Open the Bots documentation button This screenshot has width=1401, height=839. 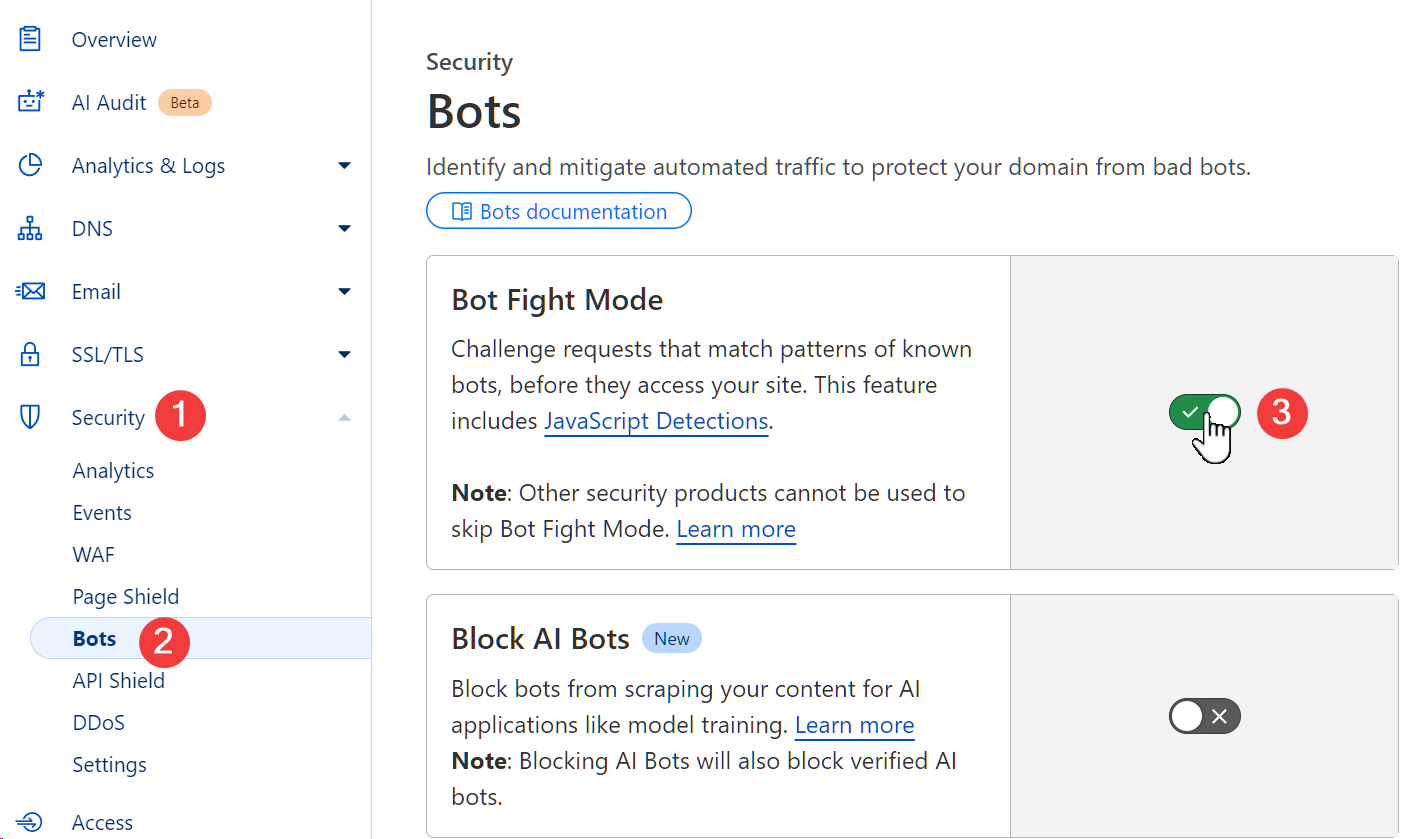(559, 211)
